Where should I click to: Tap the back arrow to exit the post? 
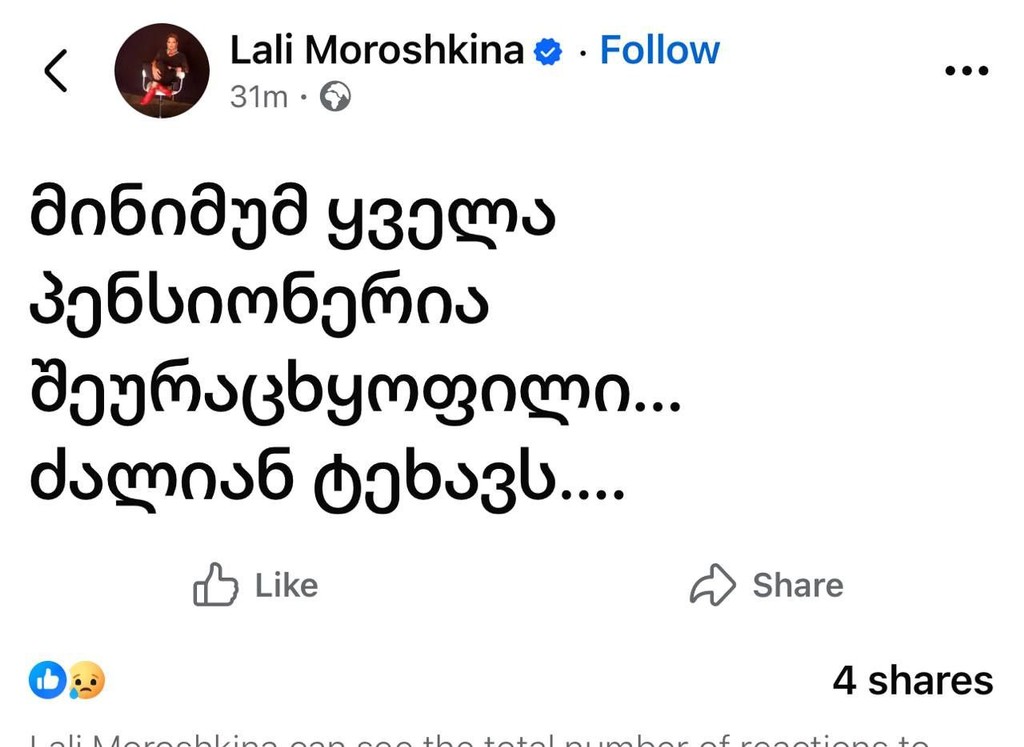click(55, 70)
